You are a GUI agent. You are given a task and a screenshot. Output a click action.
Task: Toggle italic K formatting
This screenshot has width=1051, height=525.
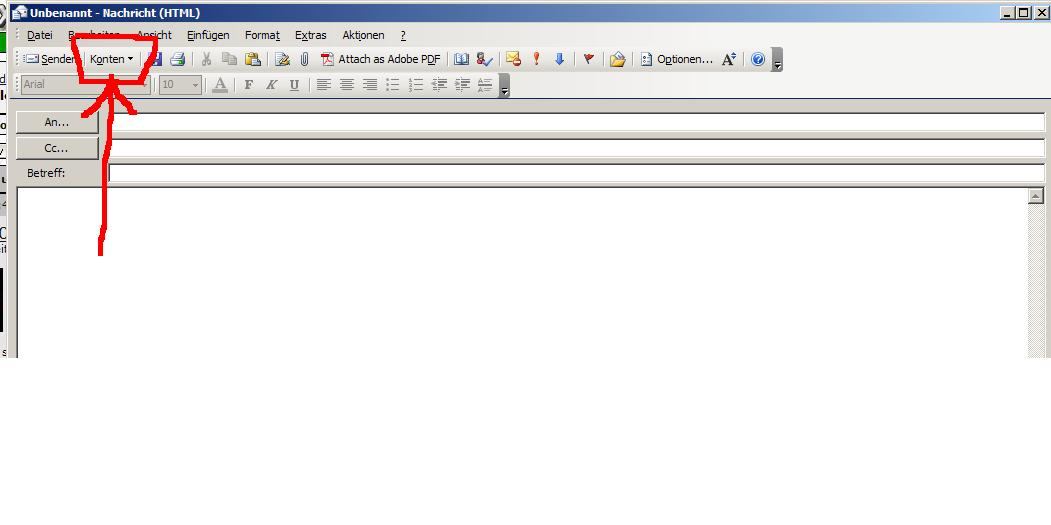pyautogui.click(x=271, y=84)
